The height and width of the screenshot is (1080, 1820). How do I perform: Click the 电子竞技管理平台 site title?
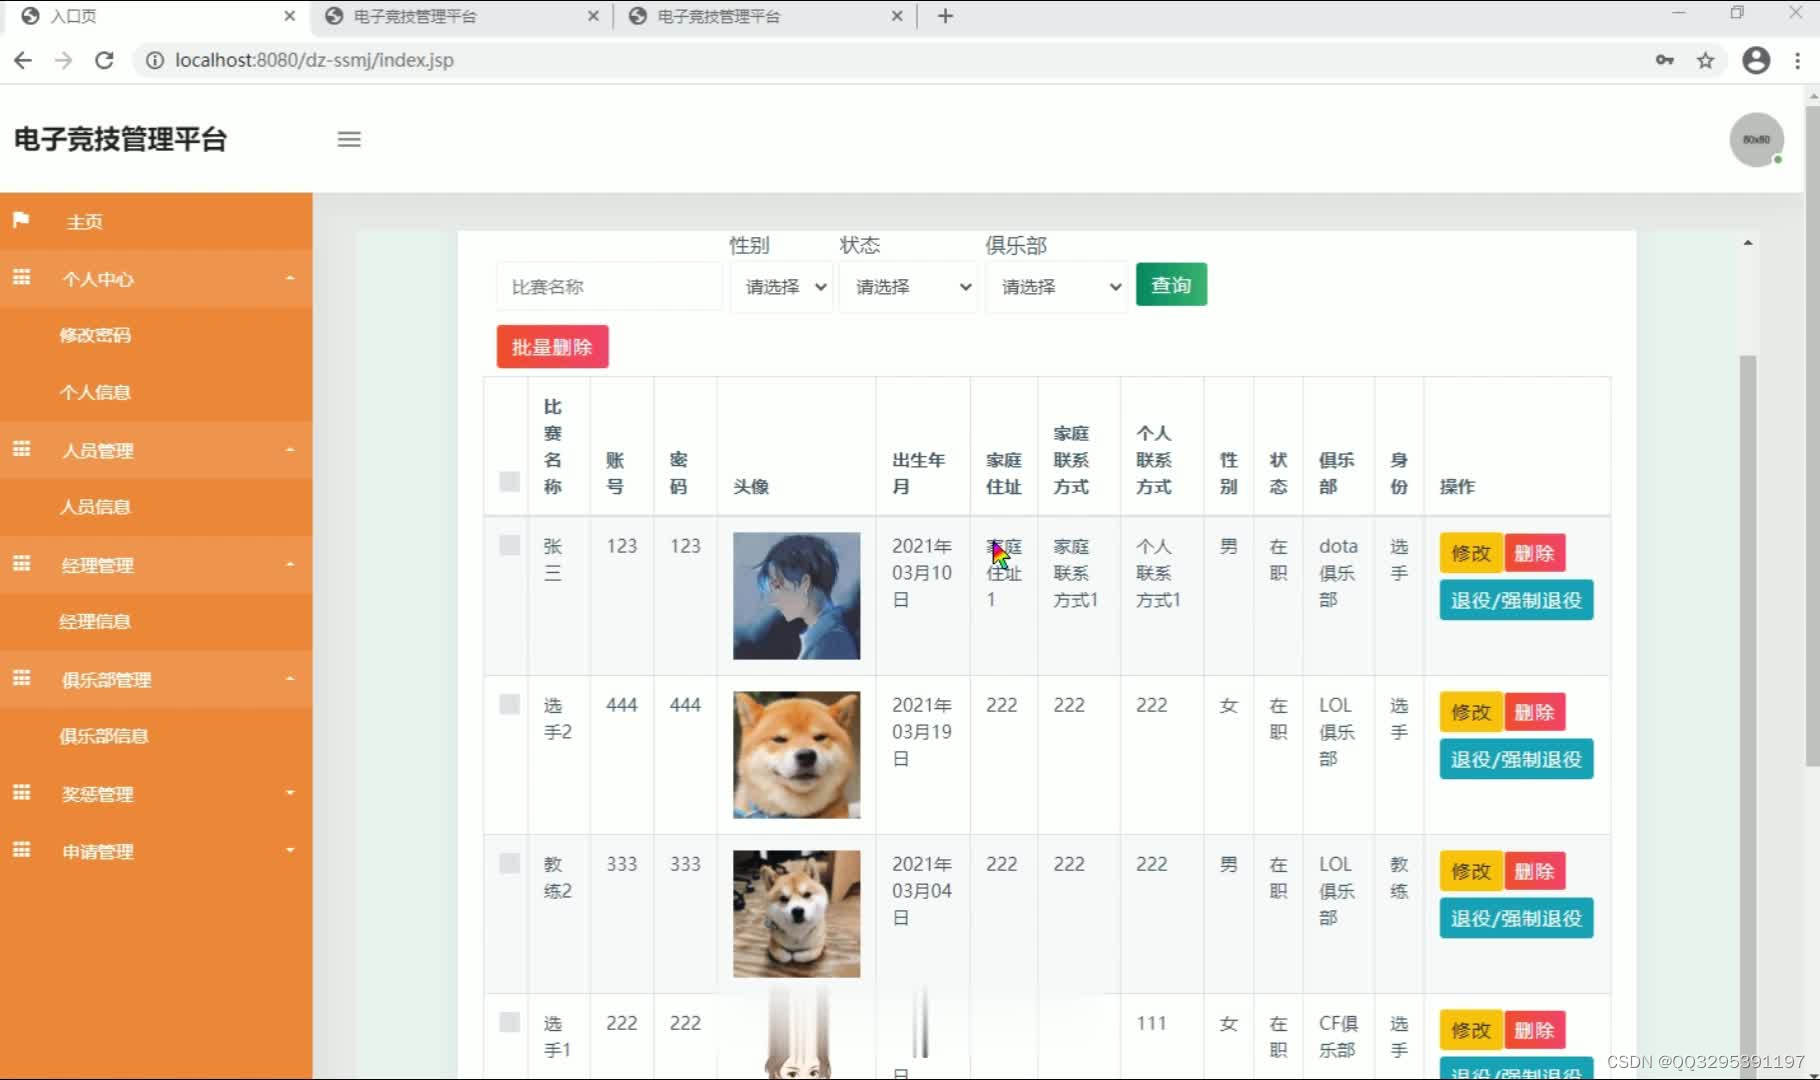point(121,139)
